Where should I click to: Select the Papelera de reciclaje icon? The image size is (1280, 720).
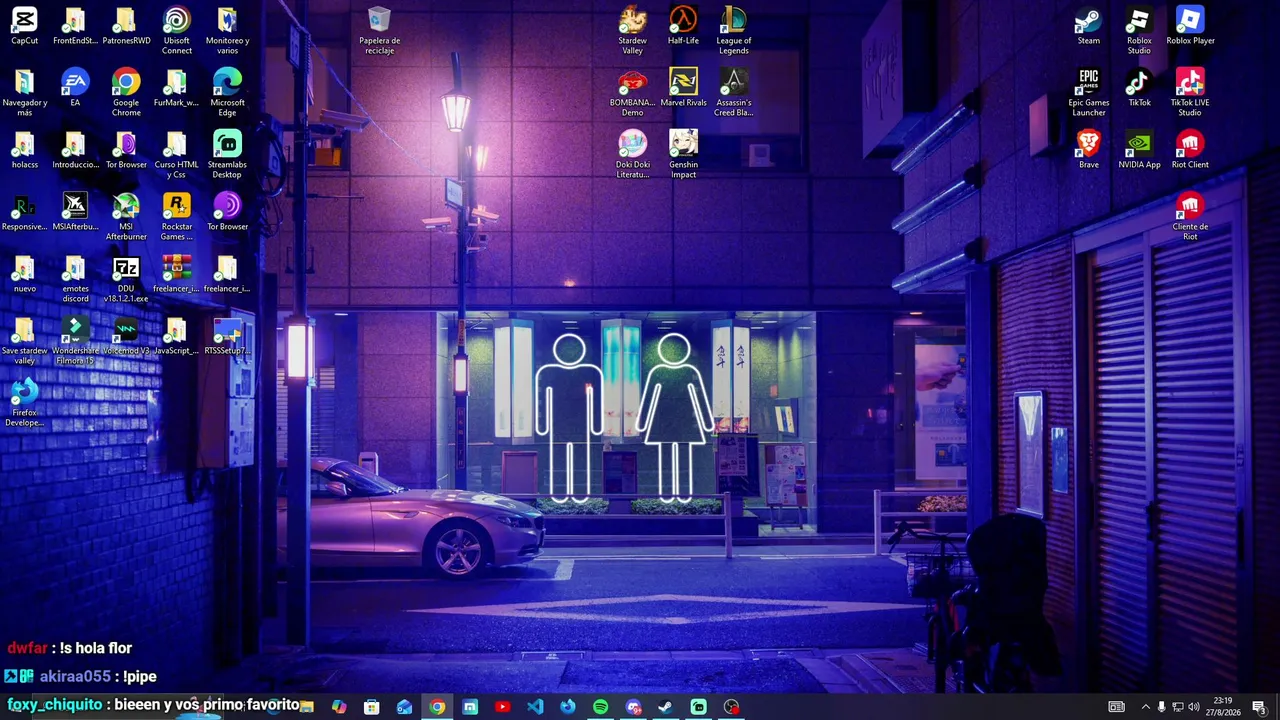tap(379, 31)
